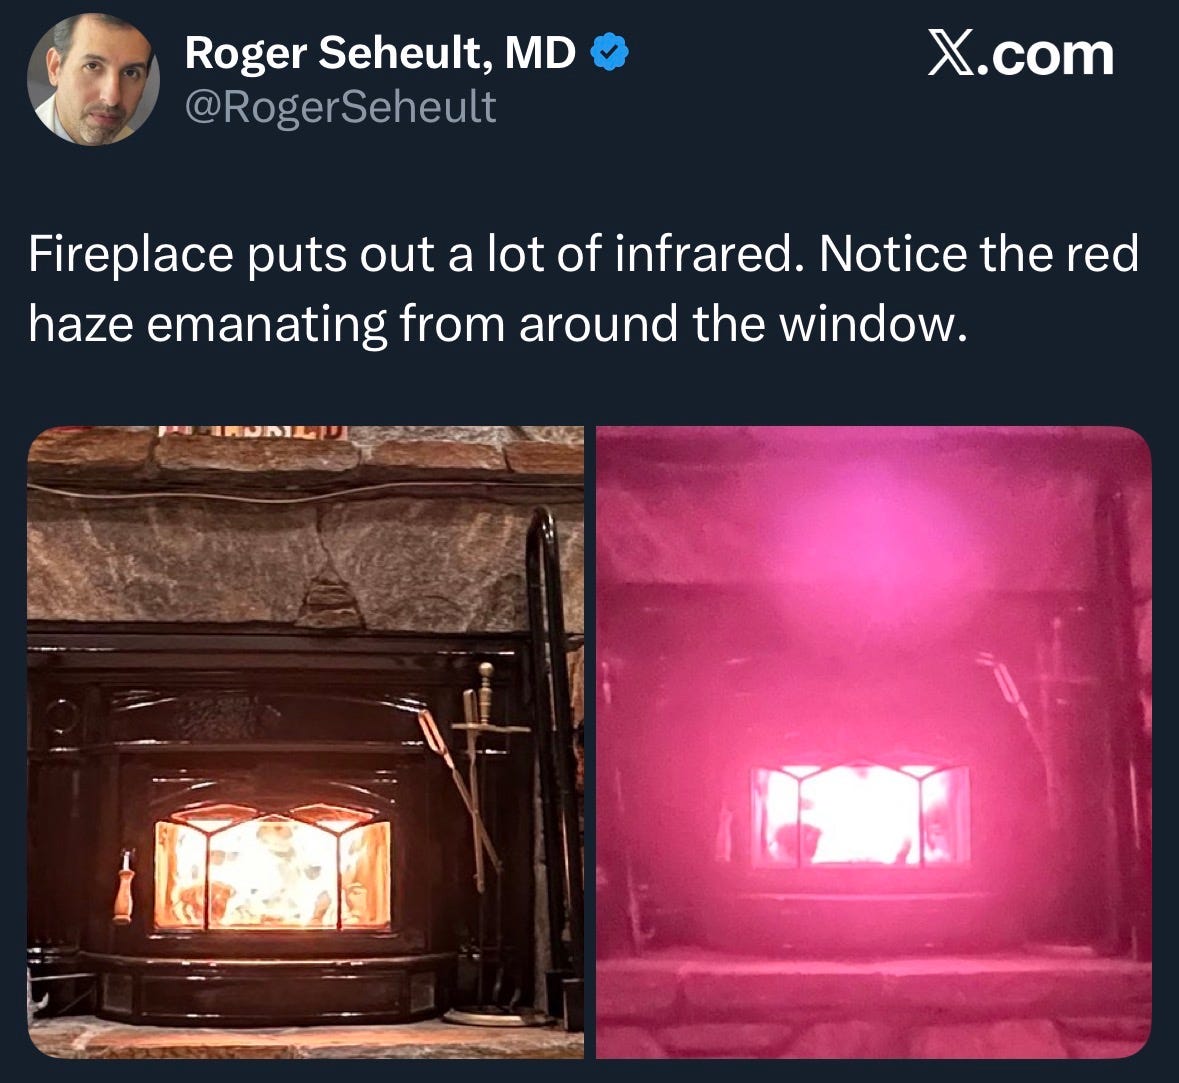Click the X logo in X.com watermark

952,53
